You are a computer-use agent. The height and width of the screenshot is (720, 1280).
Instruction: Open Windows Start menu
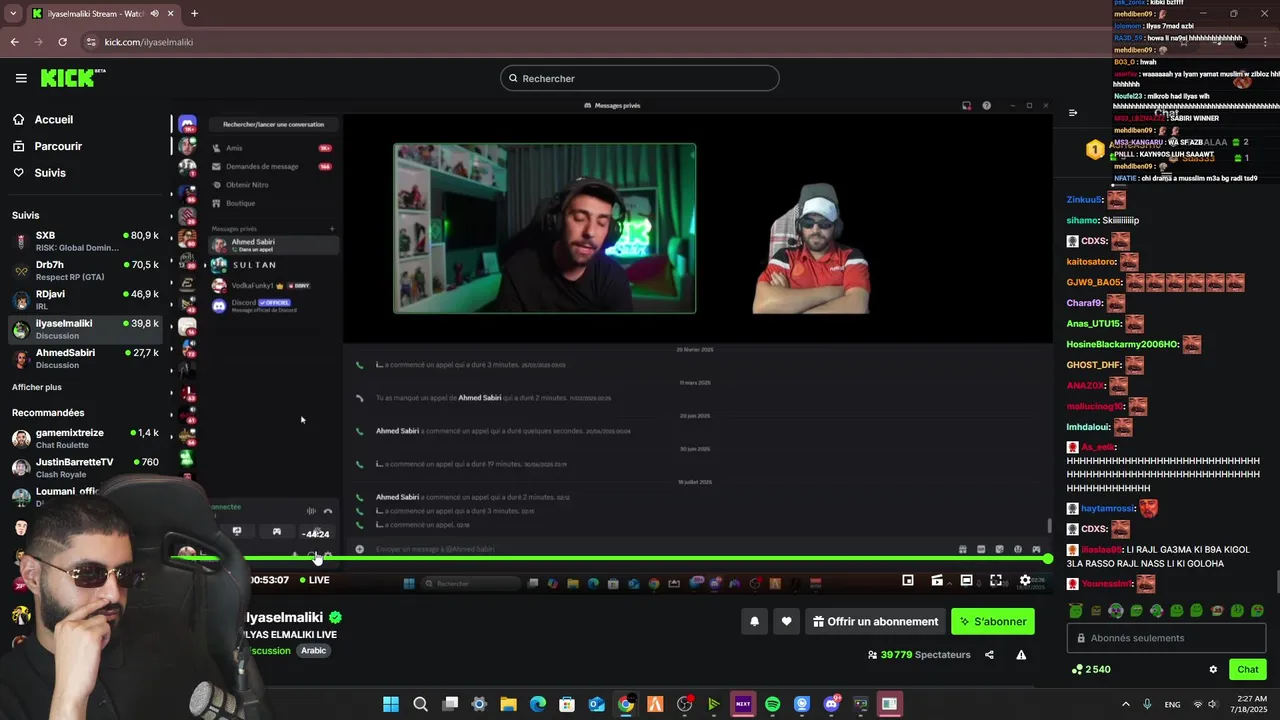click(391, 704)
